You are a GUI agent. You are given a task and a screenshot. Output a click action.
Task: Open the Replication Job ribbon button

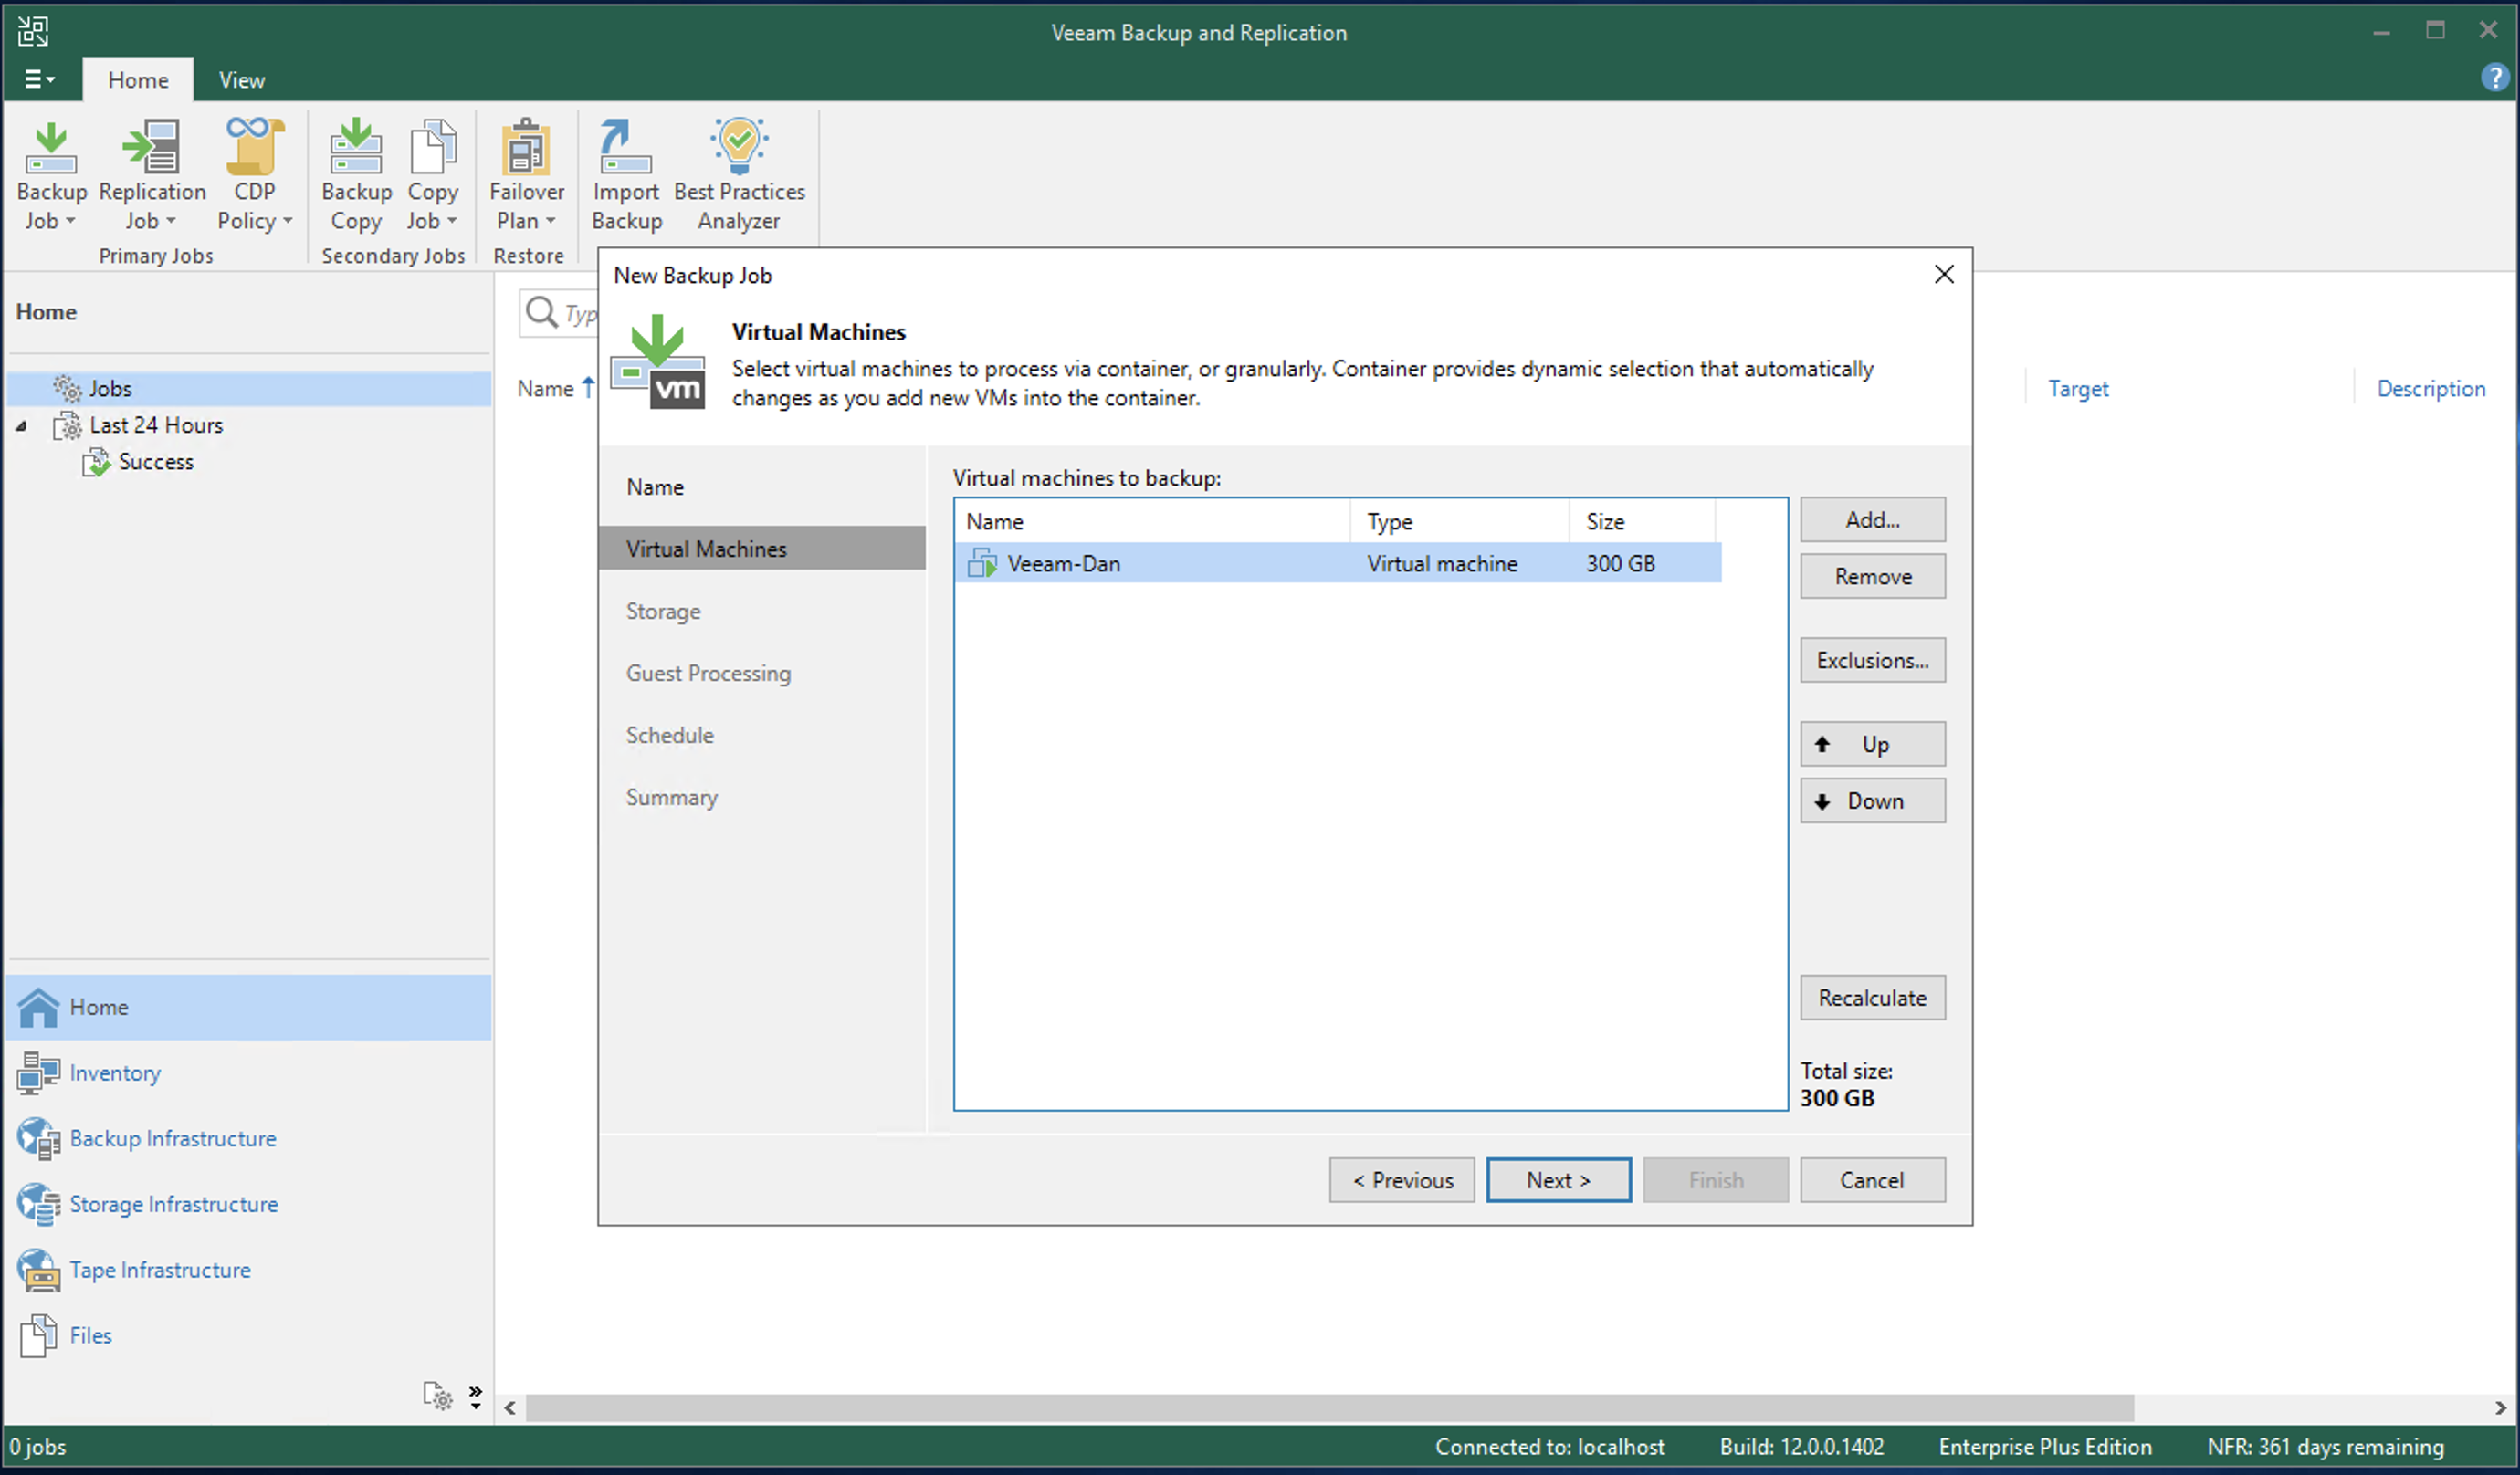pyautogui.click(x=152, y=175)
